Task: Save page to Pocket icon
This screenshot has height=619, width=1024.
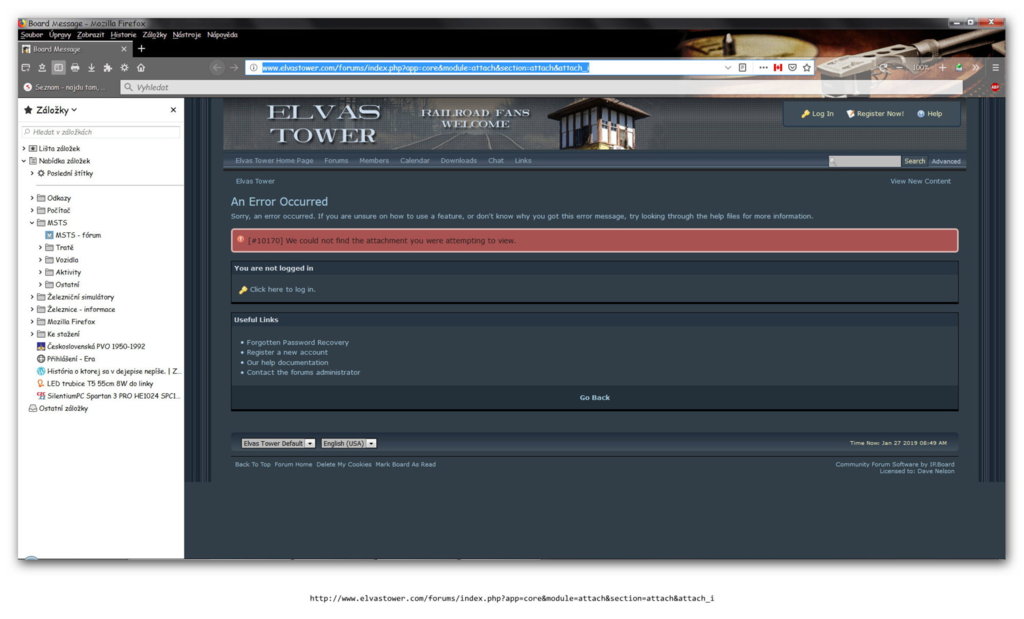Action: [x=792, y=68]
